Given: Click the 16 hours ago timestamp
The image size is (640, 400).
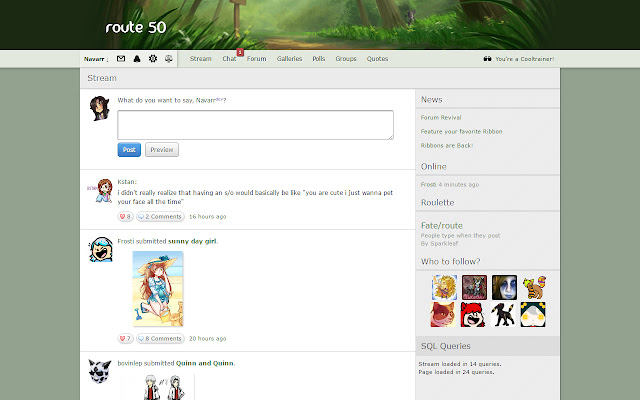Looking at the screenshot, I should point(207,217).
